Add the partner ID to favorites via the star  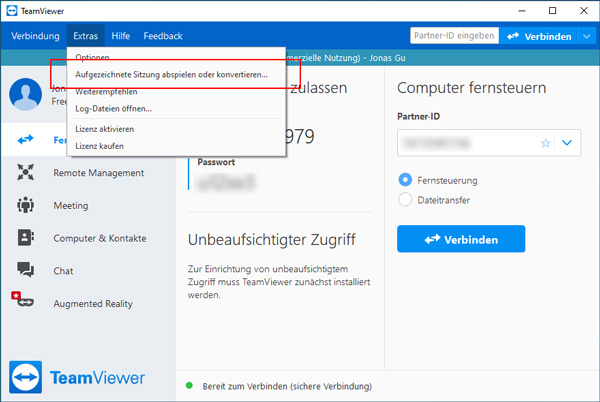(x=545, y=143)
